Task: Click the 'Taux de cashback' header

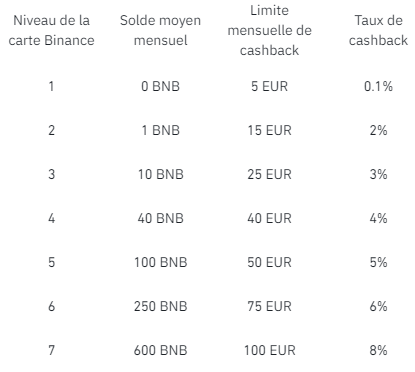Action: pyautogui.click(x=378, y=30)
